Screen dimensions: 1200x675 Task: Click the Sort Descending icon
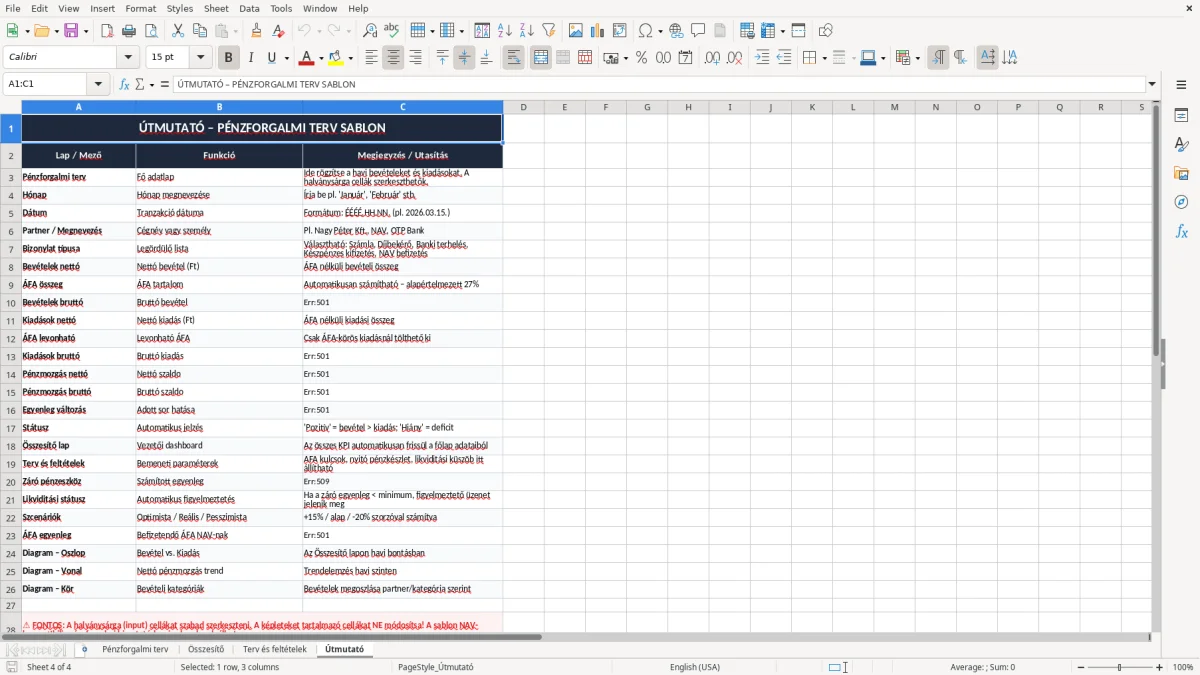pyautogui.click(x=527, y=31)
